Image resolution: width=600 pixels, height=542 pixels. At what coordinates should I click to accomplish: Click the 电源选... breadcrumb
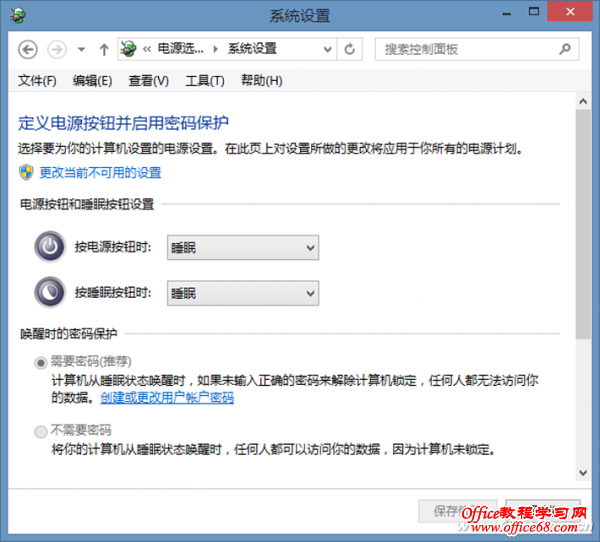tap(180, 49)
